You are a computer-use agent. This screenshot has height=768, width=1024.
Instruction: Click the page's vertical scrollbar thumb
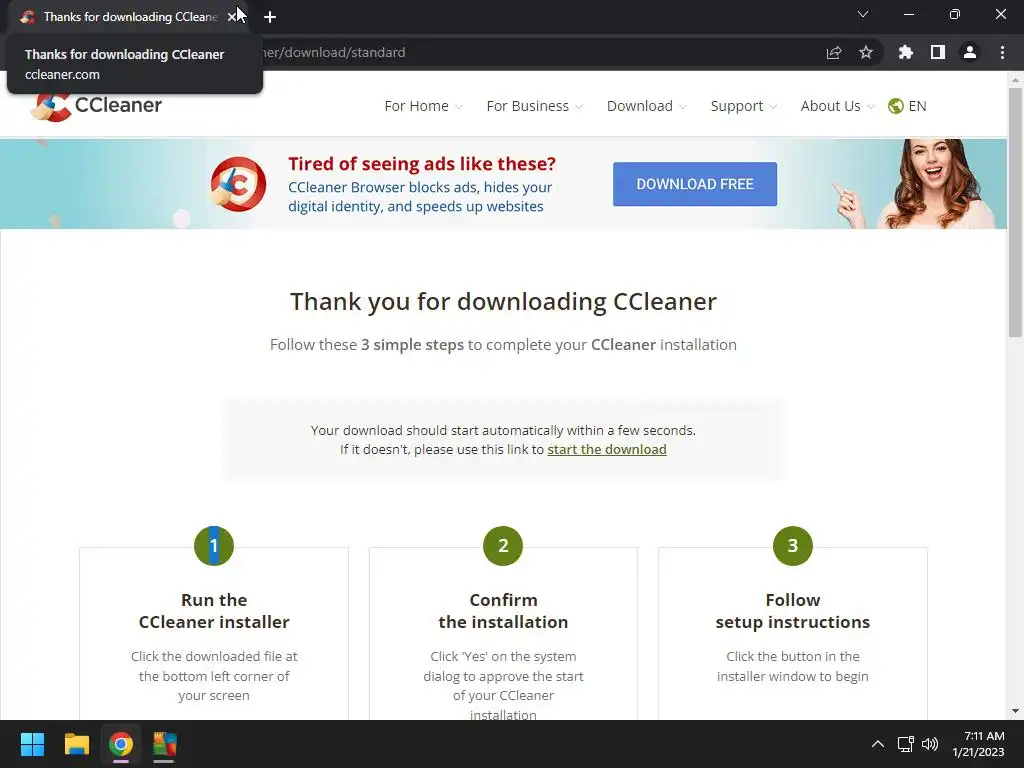(x=1015, y=212)
